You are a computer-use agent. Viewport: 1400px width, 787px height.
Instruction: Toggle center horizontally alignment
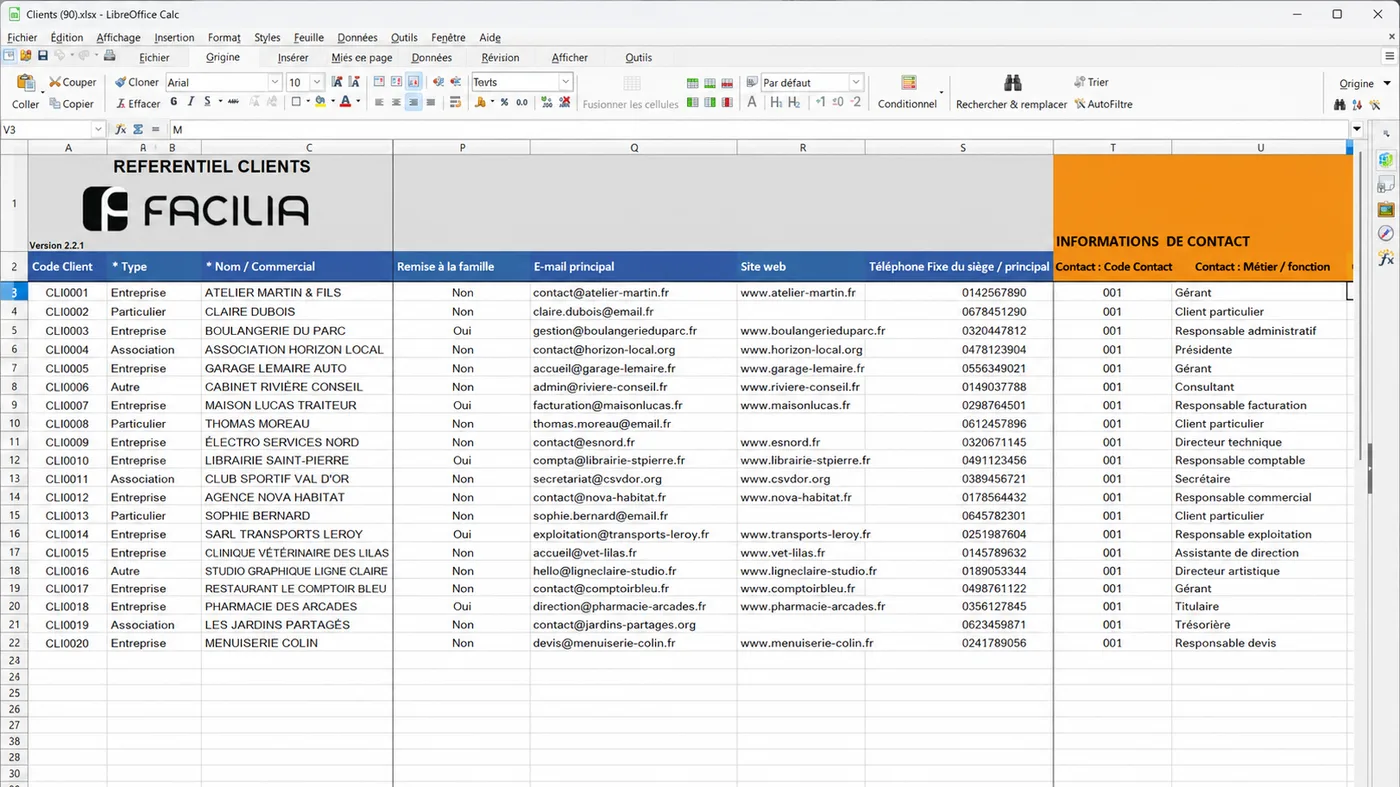coord(396,102)
